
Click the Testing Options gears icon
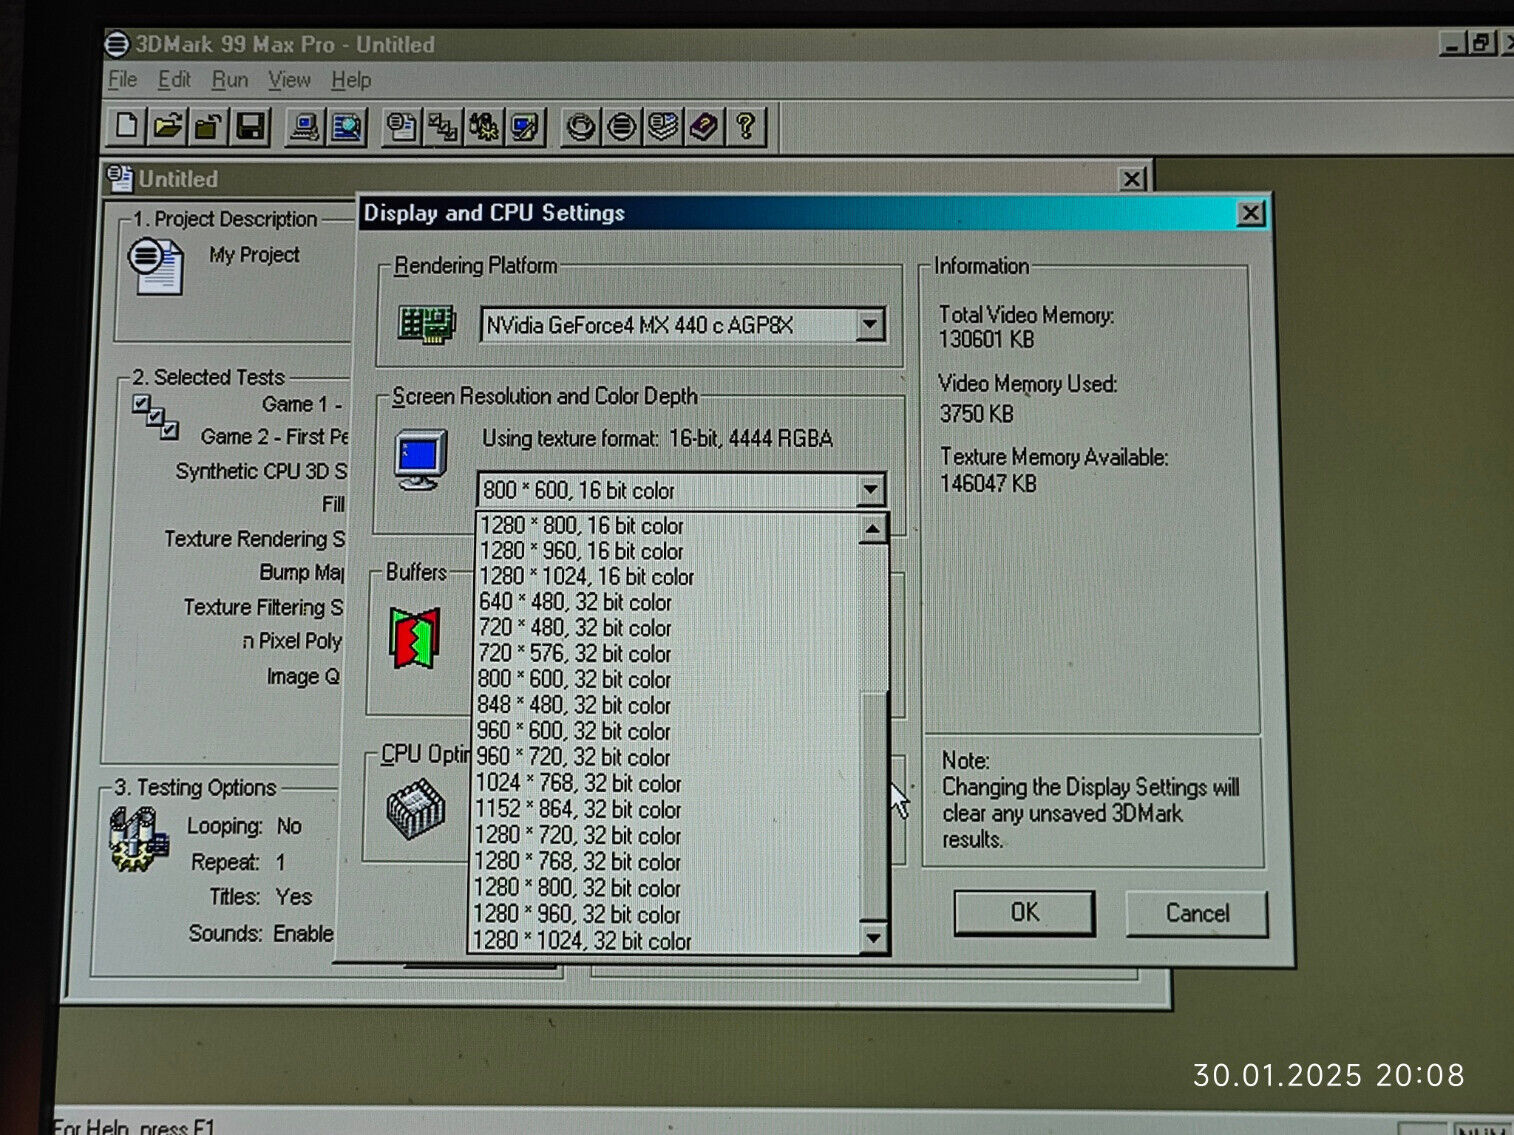point(139,840)
